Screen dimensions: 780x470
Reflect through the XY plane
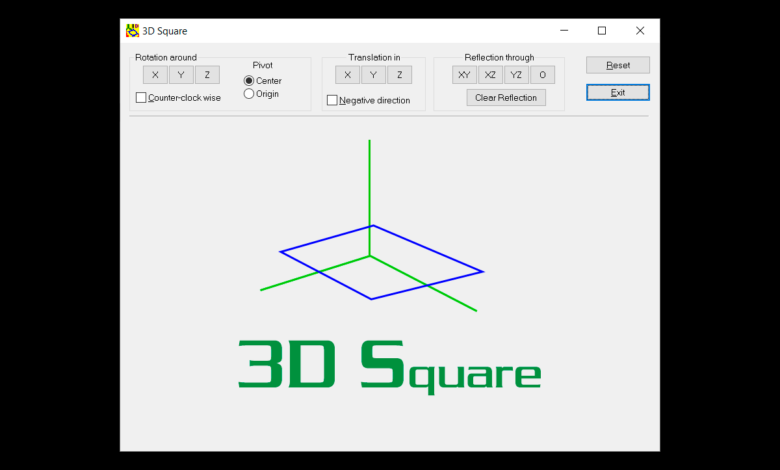click(464, 75)
